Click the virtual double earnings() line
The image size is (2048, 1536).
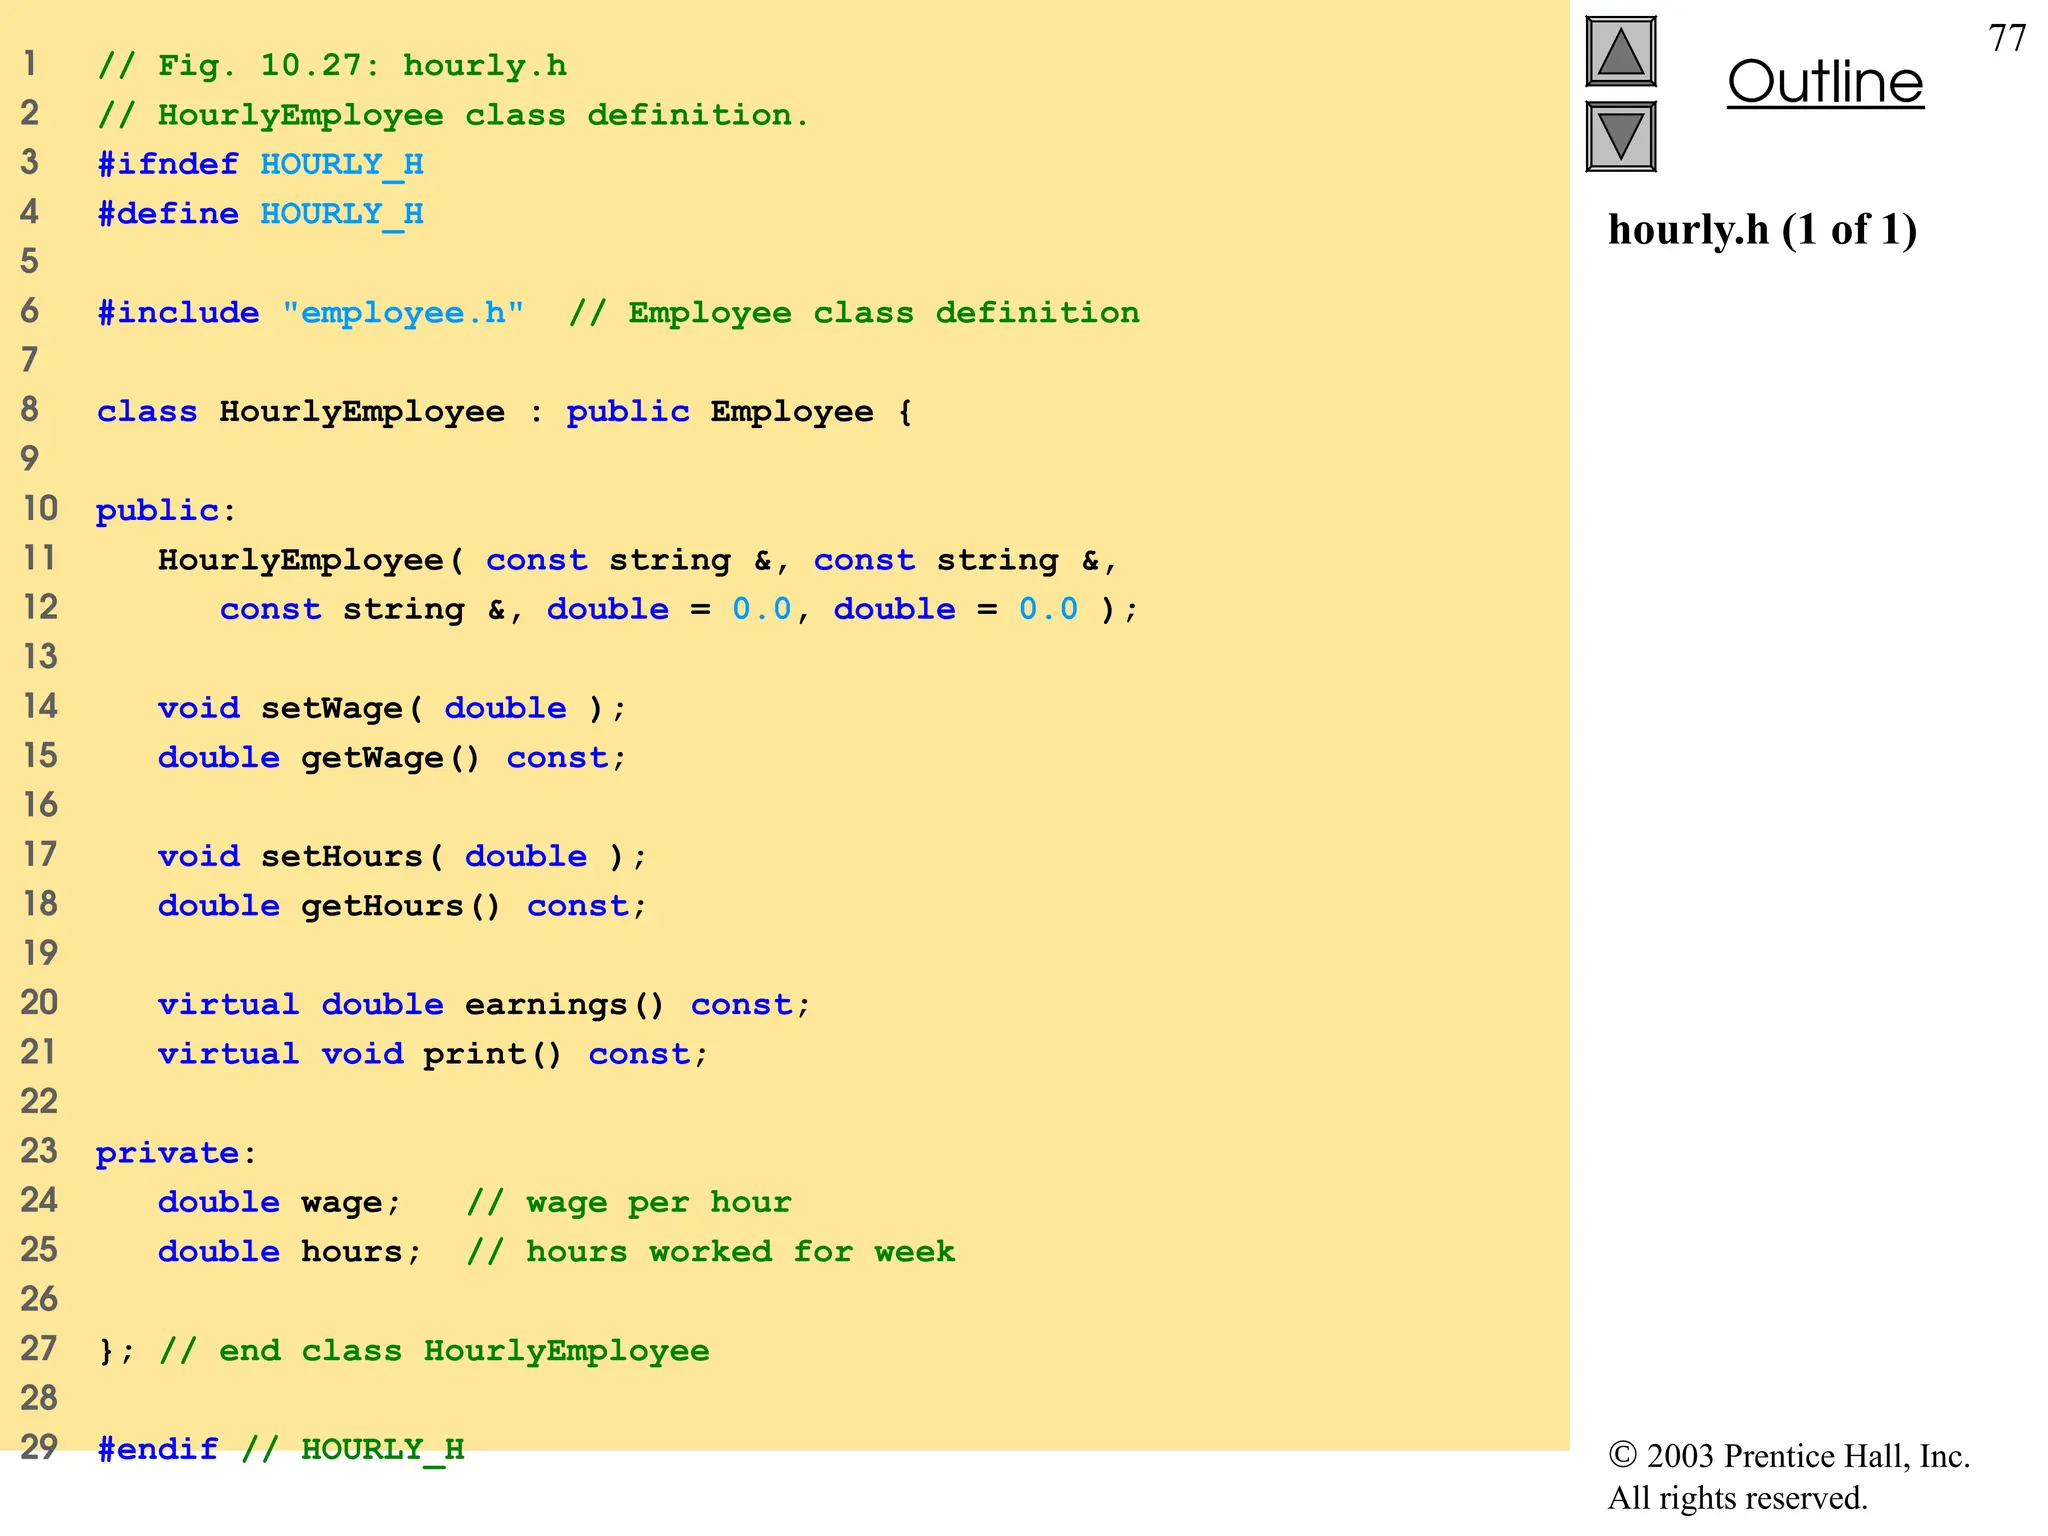pos(483,1004)
